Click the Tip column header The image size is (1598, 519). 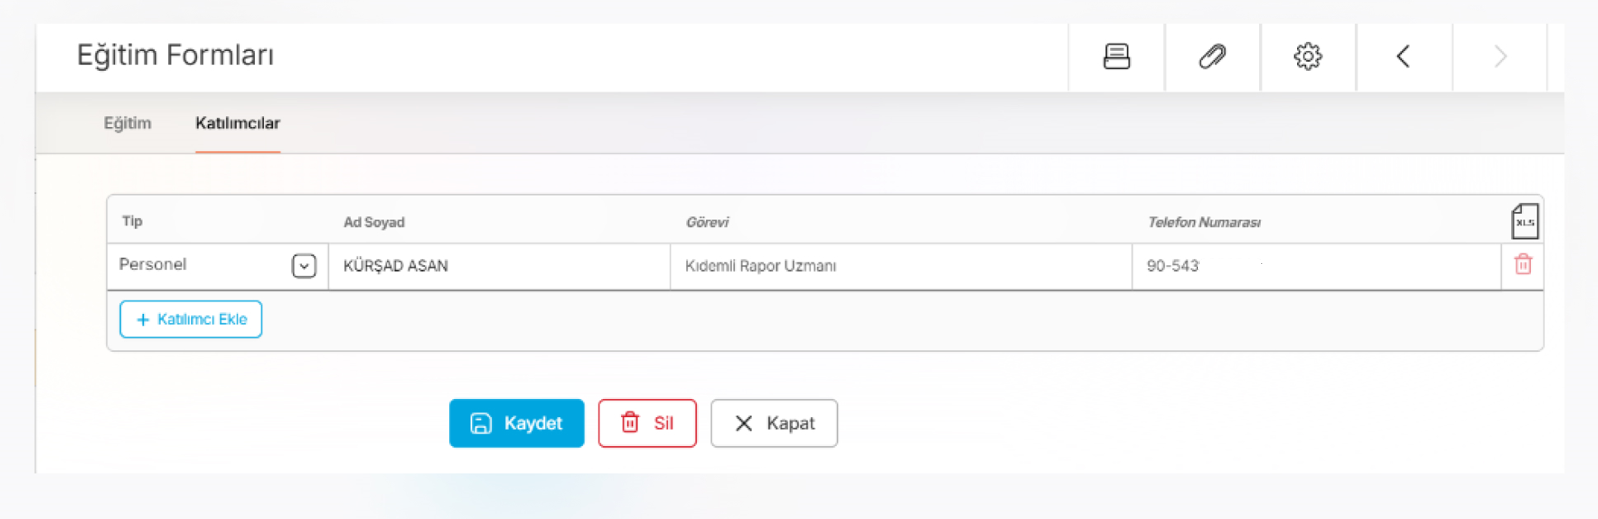(132, 221)
